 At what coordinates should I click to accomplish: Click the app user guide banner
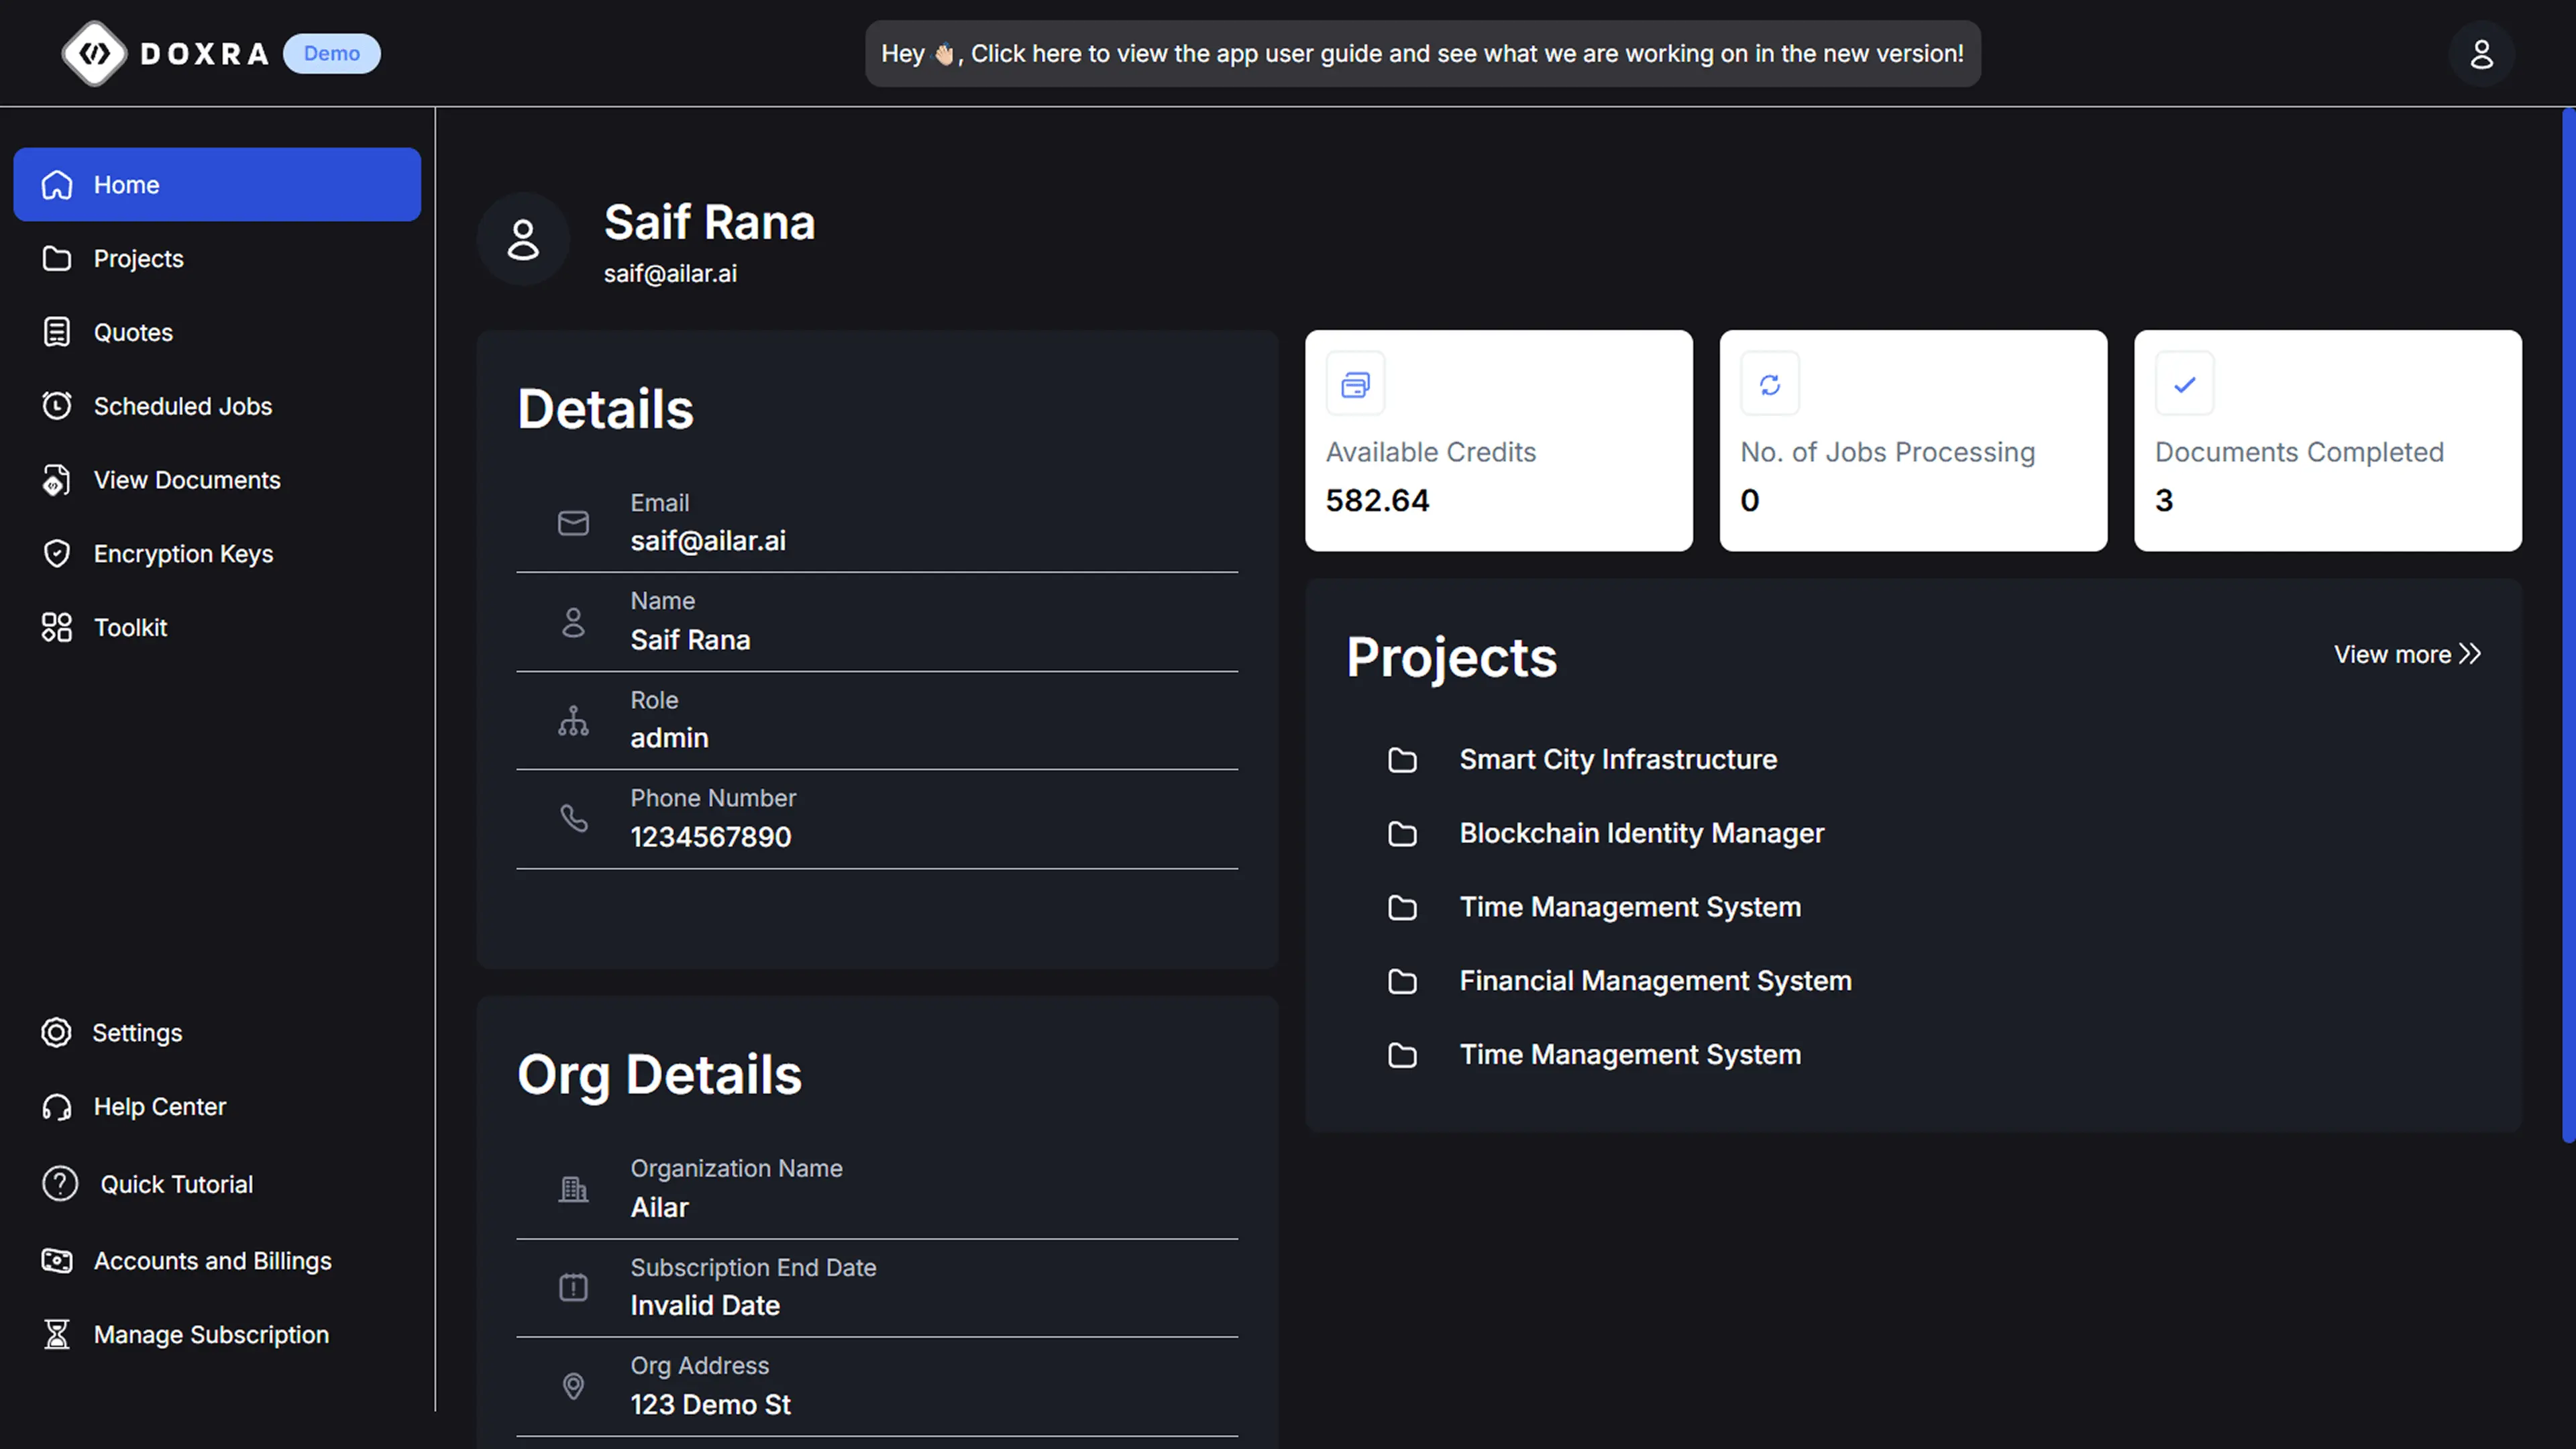click(1422, 54)
